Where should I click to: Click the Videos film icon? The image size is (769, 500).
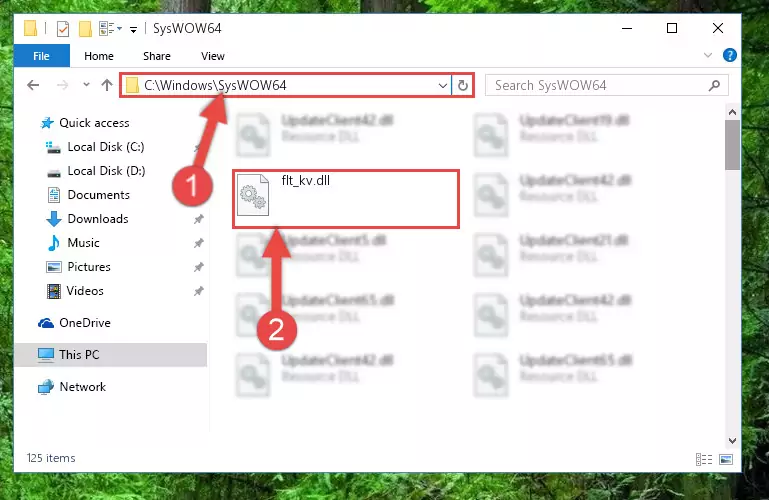(53, 291)
